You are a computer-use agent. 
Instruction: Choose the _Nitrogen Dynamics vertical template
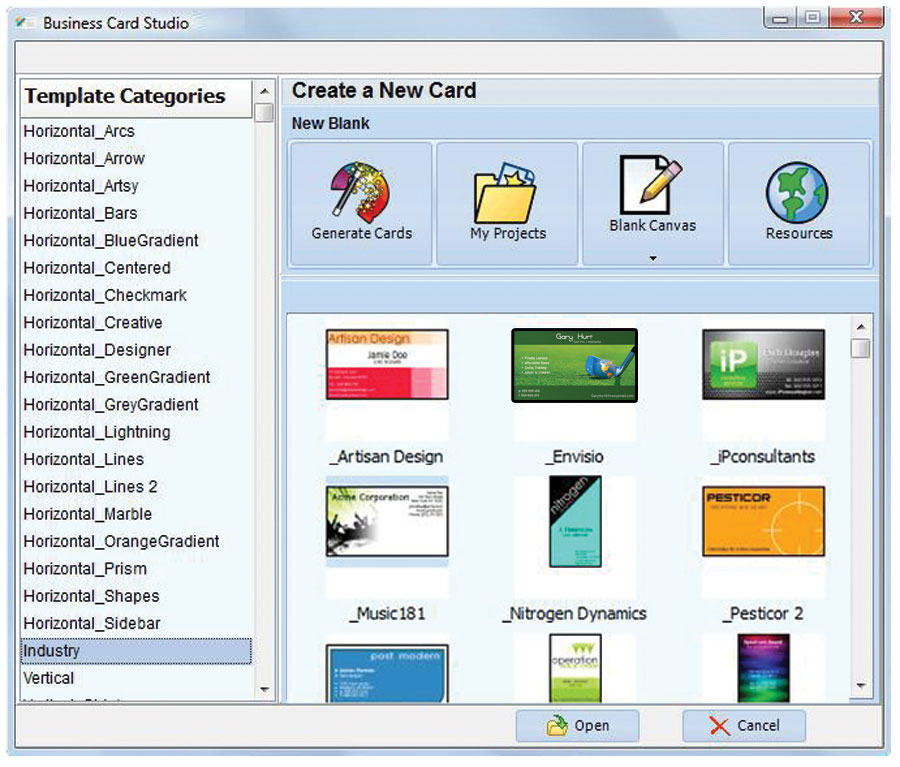click(x=575, y=522)
